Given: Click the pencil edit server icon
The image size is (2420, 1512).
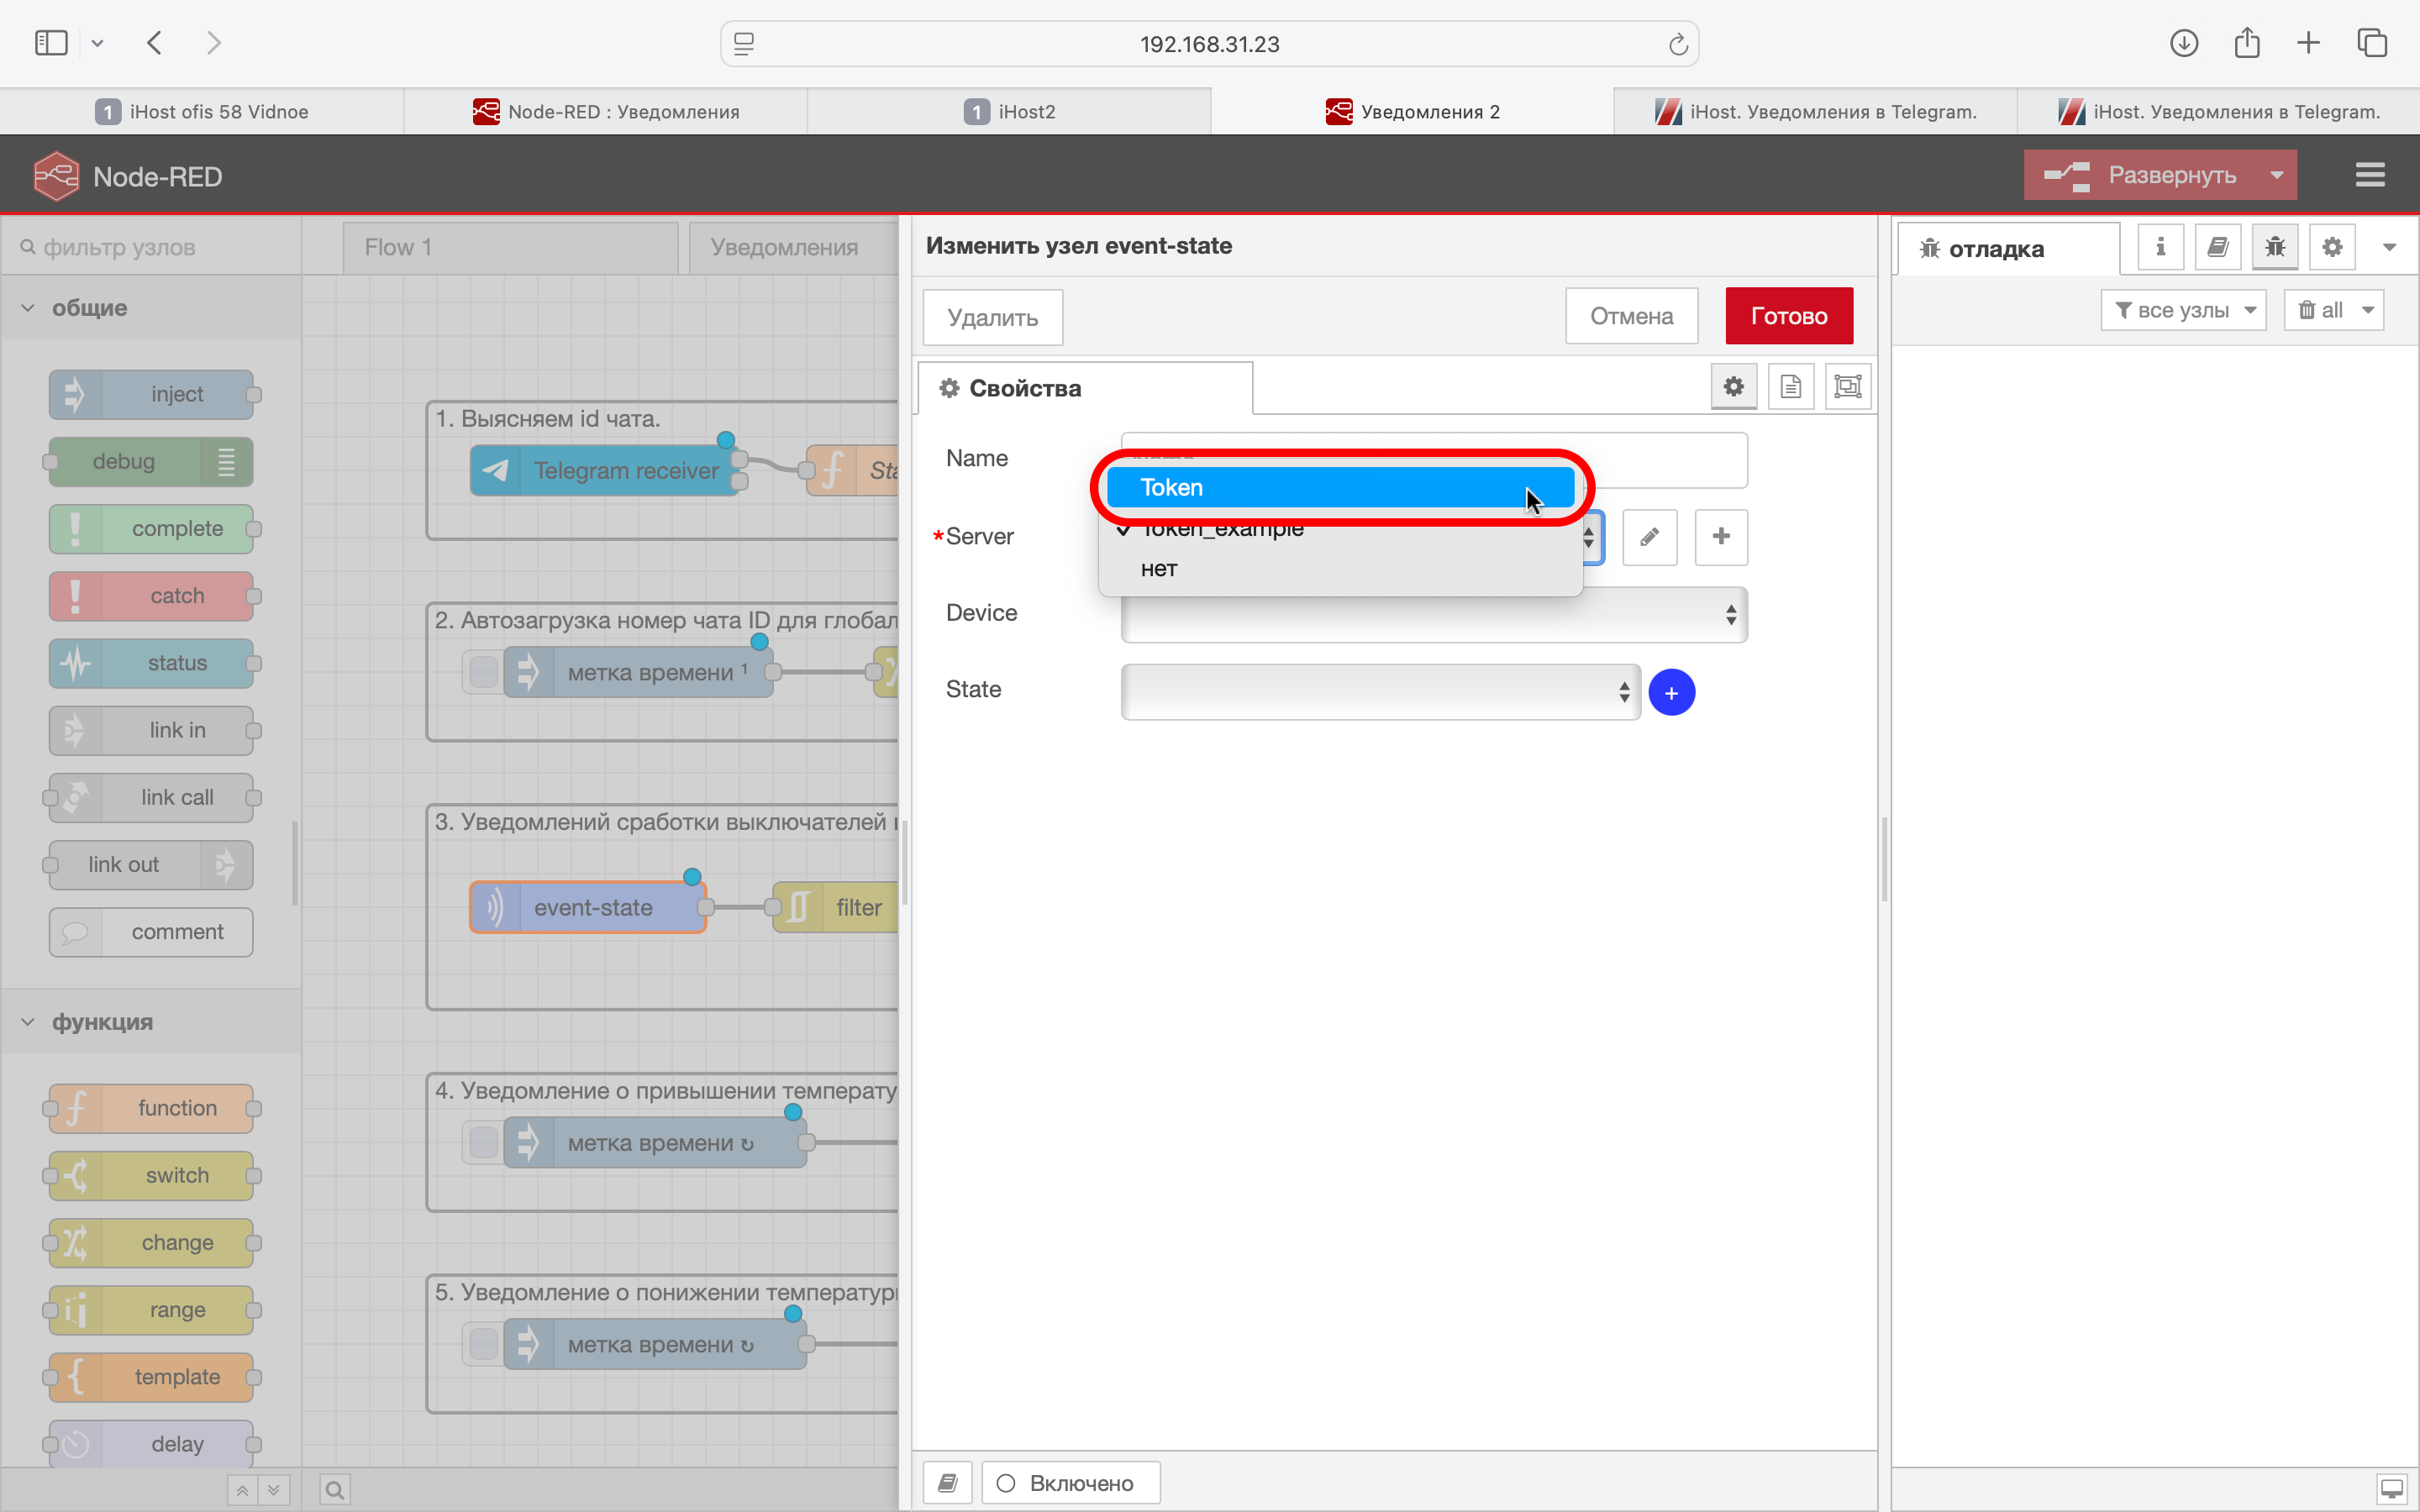Looking at the screenshot, I should [x=1649, y=537].
